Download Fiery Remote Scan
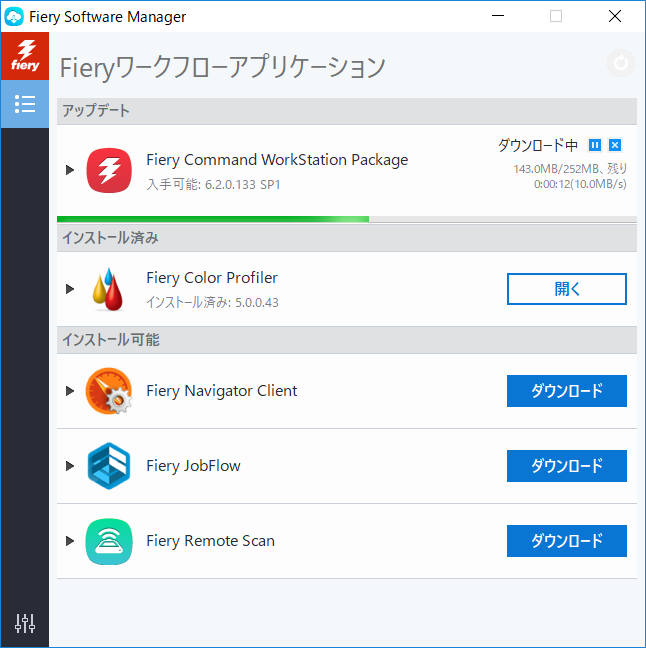 coord(567,541)
